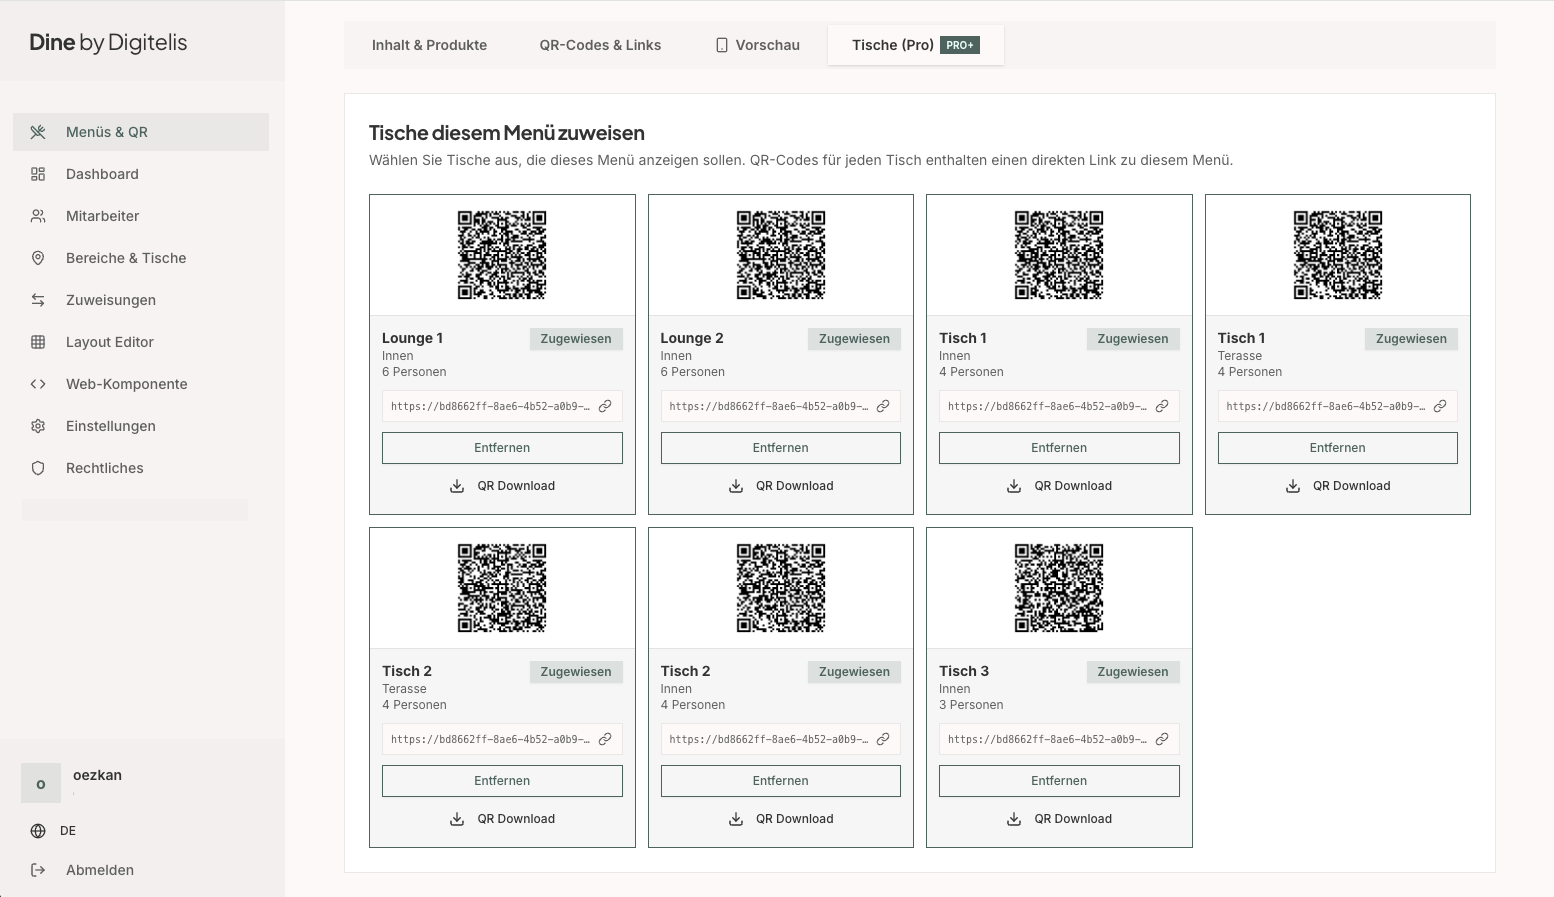Click the Tisch 1 Terasse QR code
1554x897 pixels.
(x=1338, y=255)
